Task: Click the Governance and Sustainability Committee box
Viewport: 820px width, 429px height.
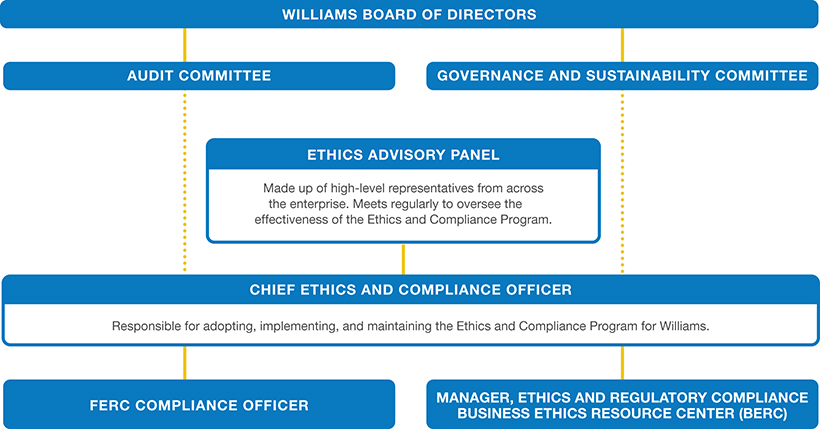Action: (622, 76)
